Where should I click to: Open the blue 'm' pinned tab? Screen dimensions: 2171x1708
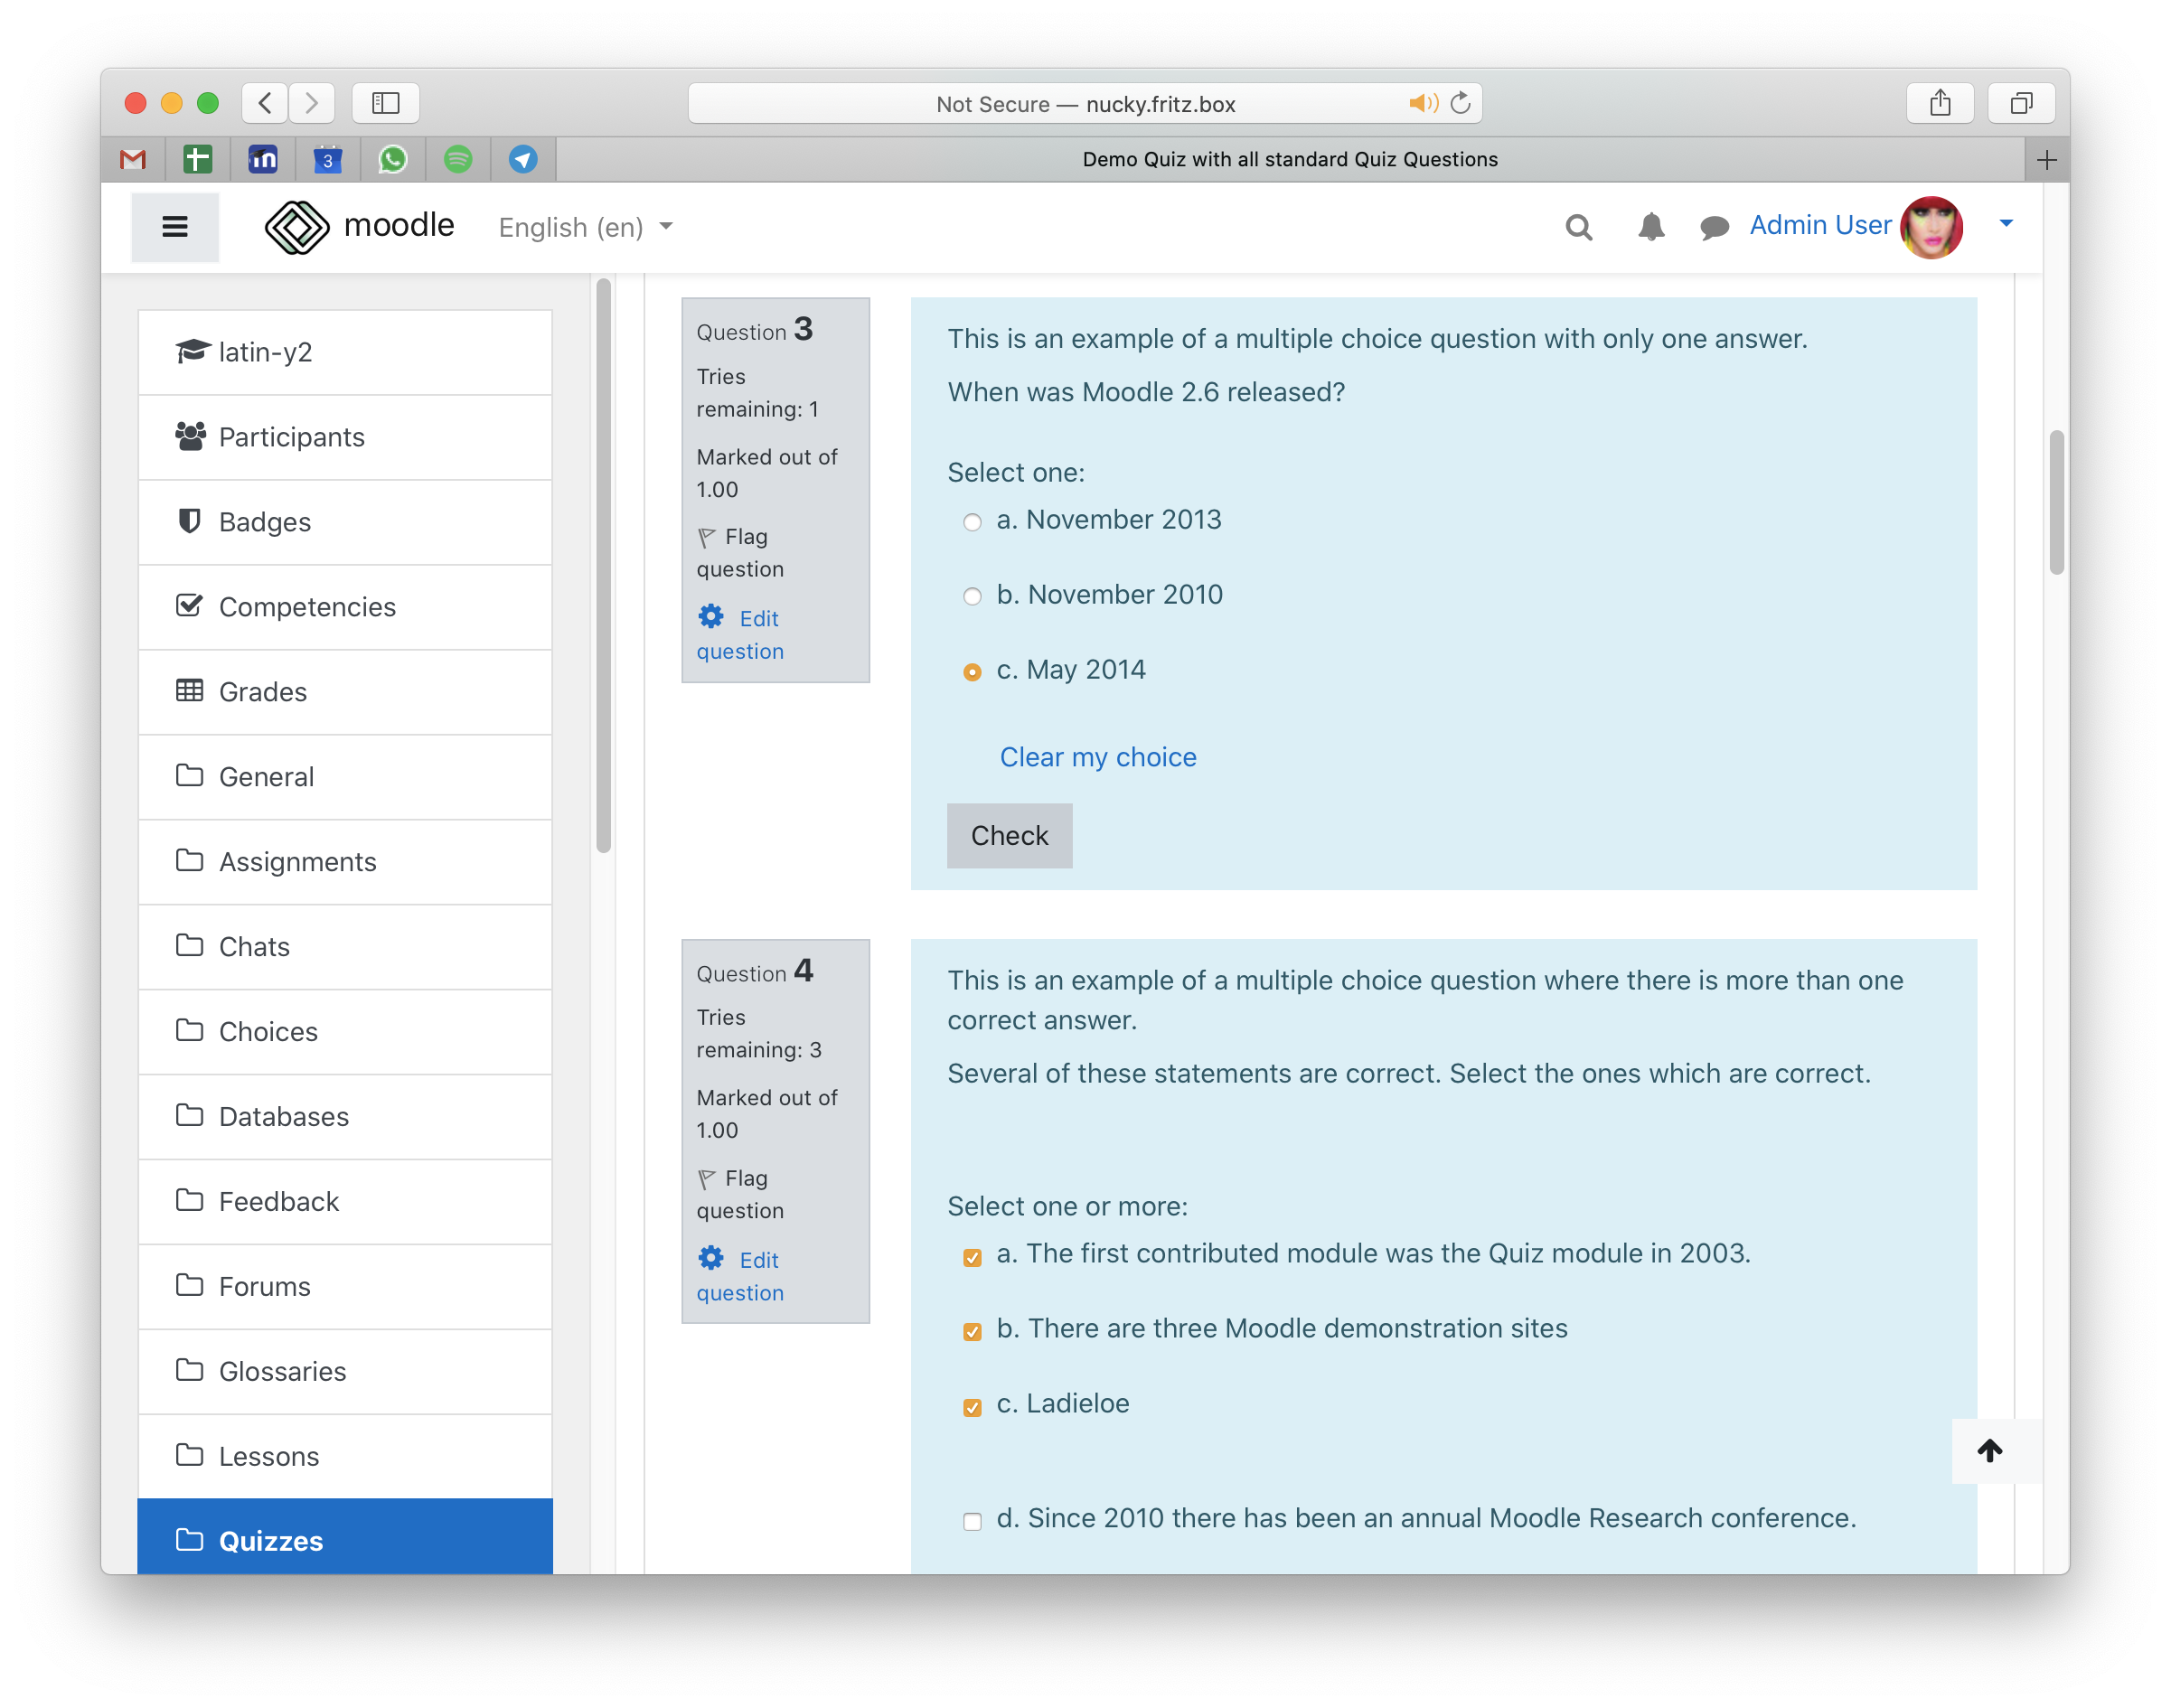pyautogui.click(x=263, y=159)
